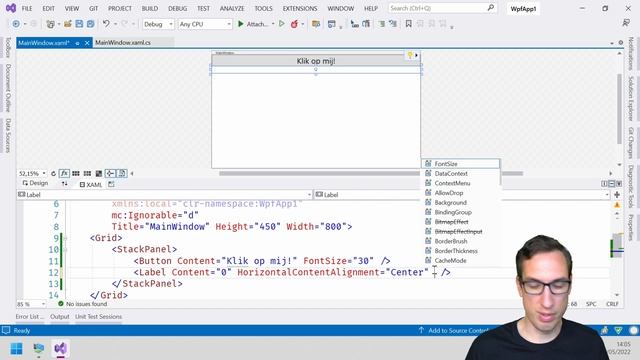The image size is (640, 360).
Task: Toggle the platform-only controls icon
Action: coord(122,173)
